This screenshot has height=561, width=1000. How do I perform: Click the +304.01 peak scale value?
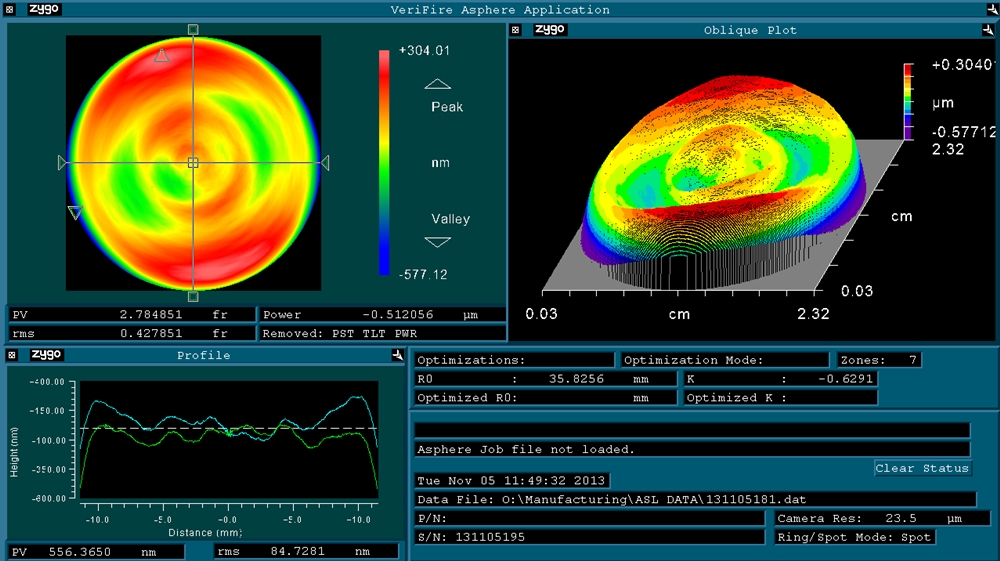point(424,50)
